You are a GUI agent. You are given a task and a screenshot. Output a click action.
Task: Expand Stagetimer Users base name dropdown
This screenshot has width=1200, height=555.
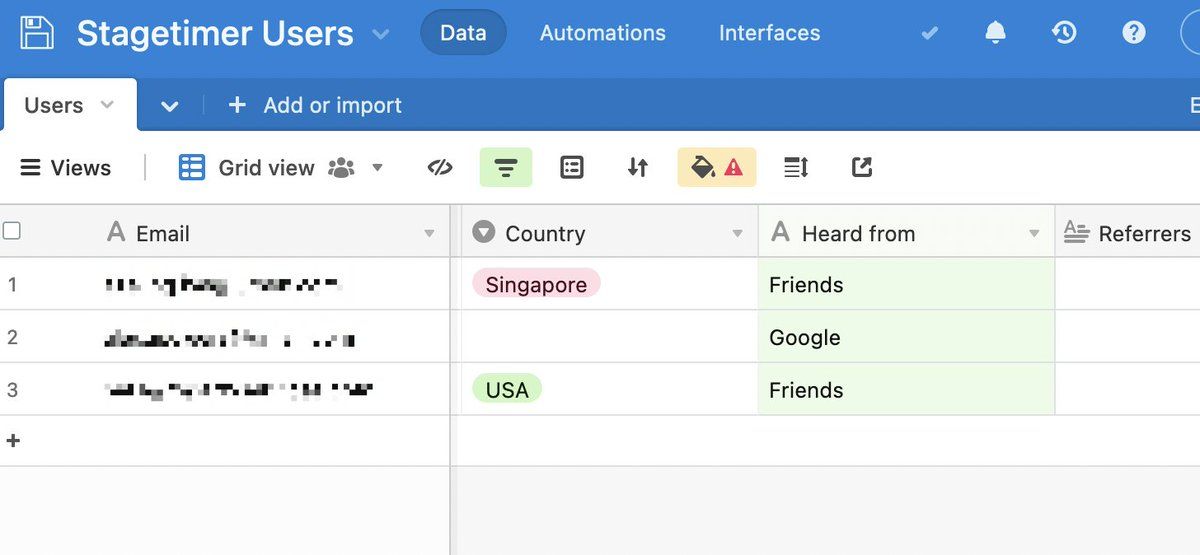[x=381, y=34]
